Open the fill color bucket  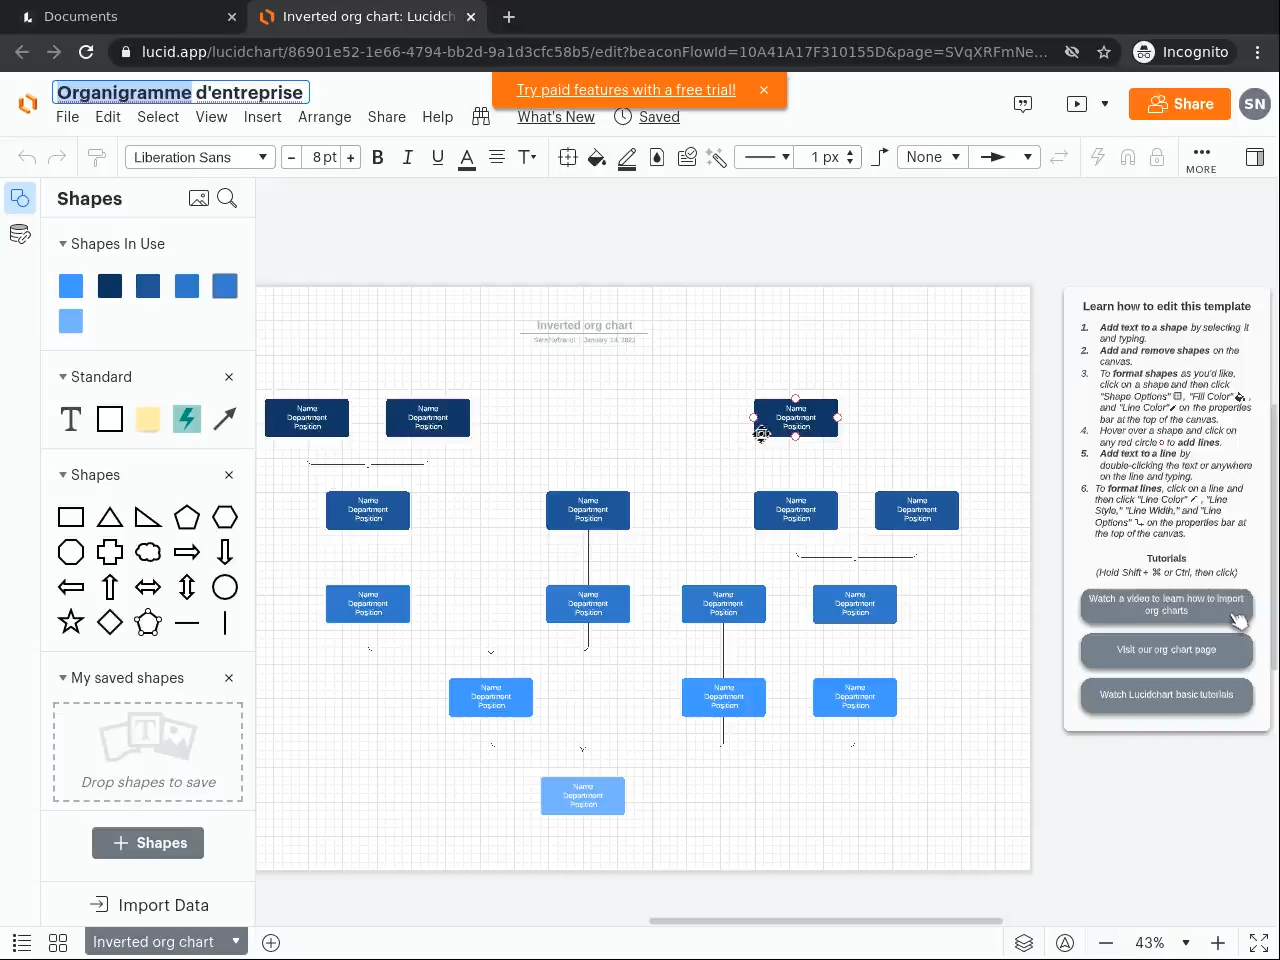click(597, 157)
